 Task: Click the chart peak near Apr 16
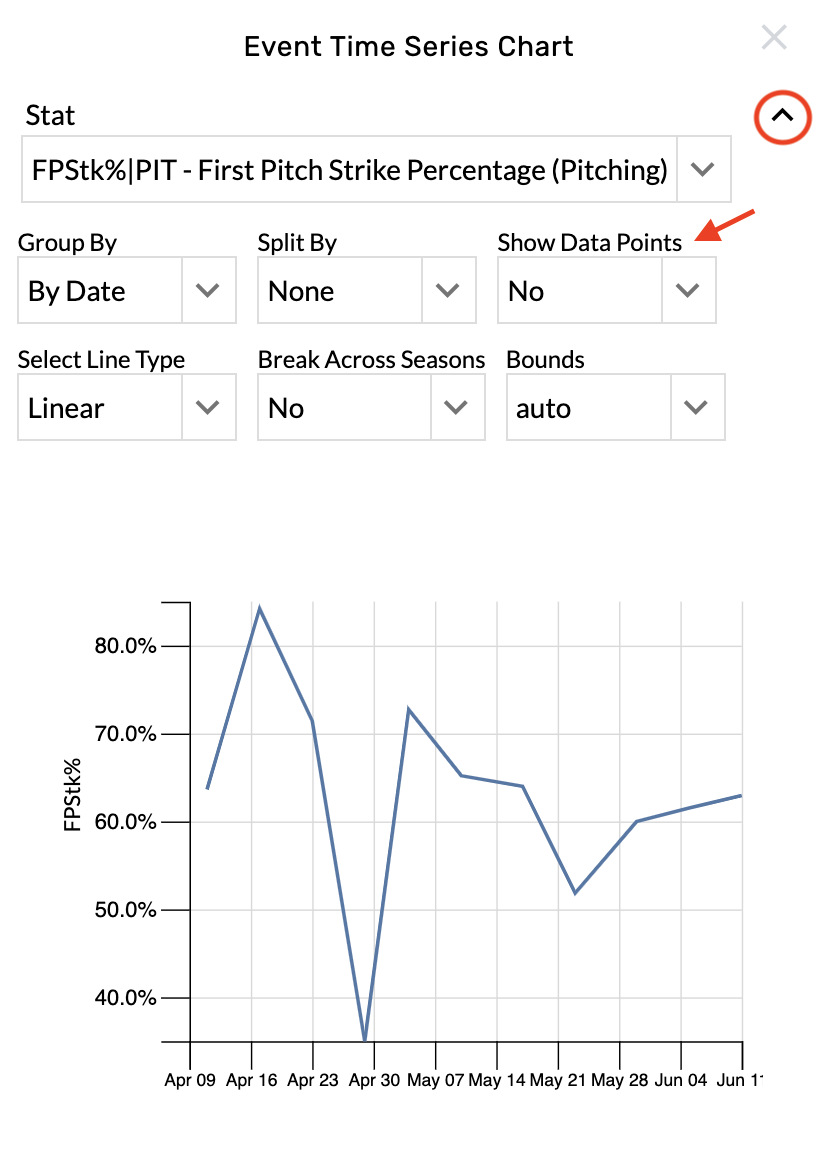(x=259, y=608)
